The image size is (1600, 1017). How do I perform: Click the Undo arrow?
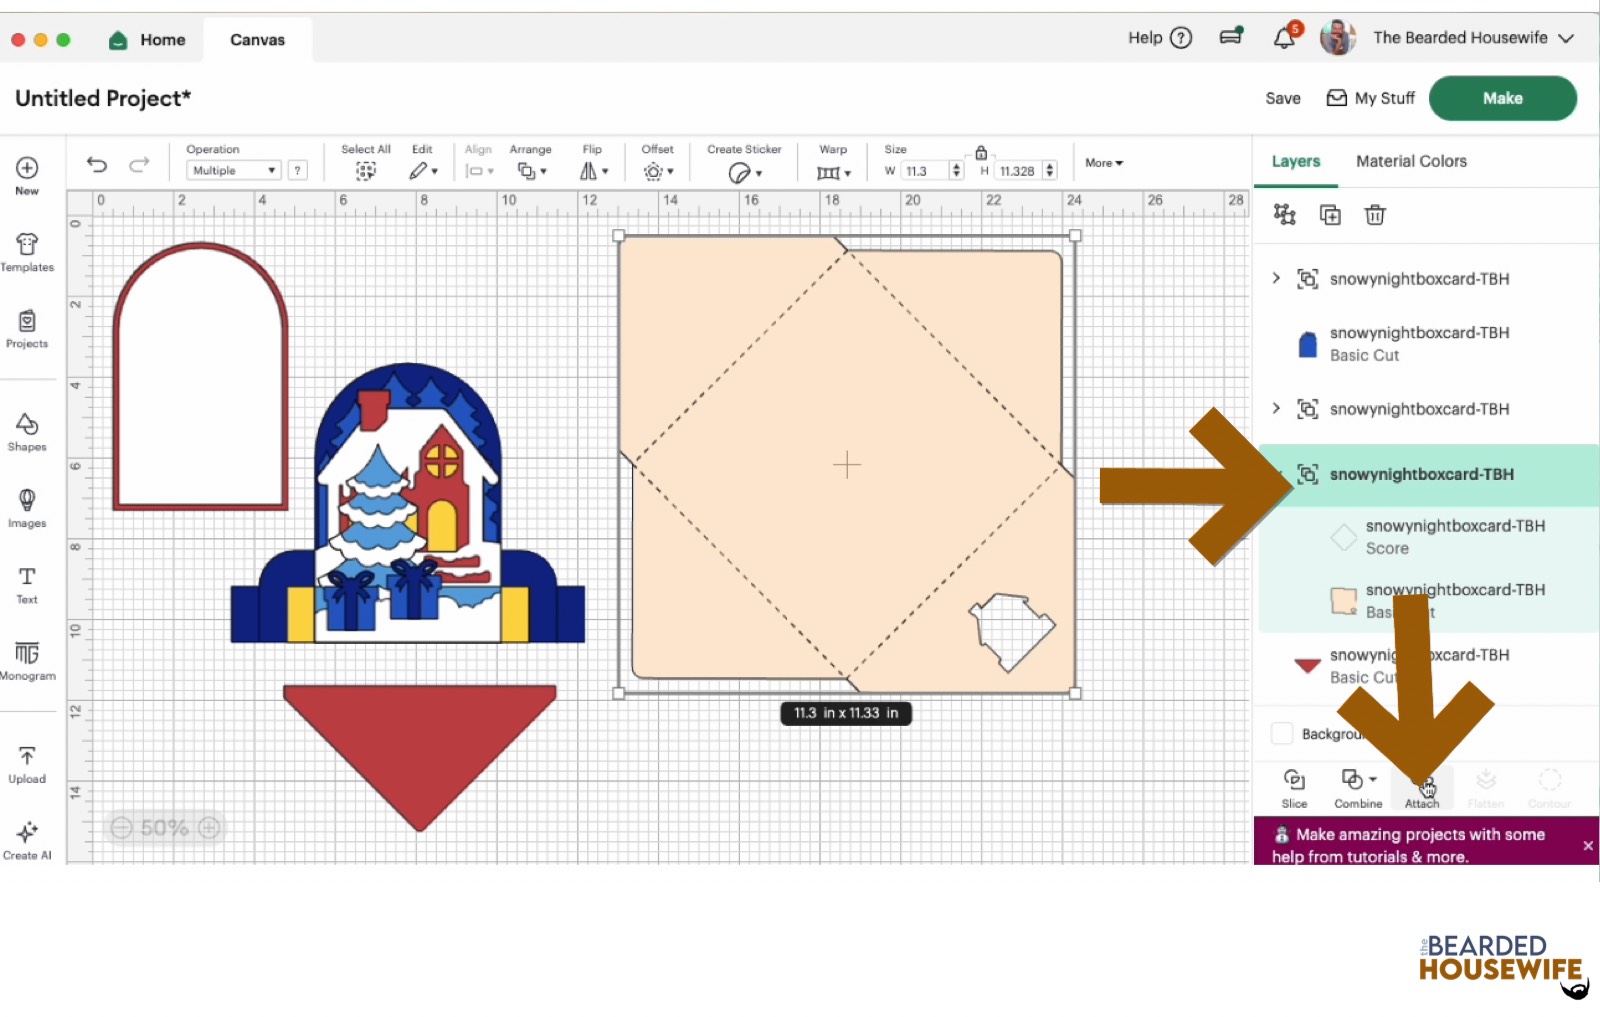(x=97, y=164)
